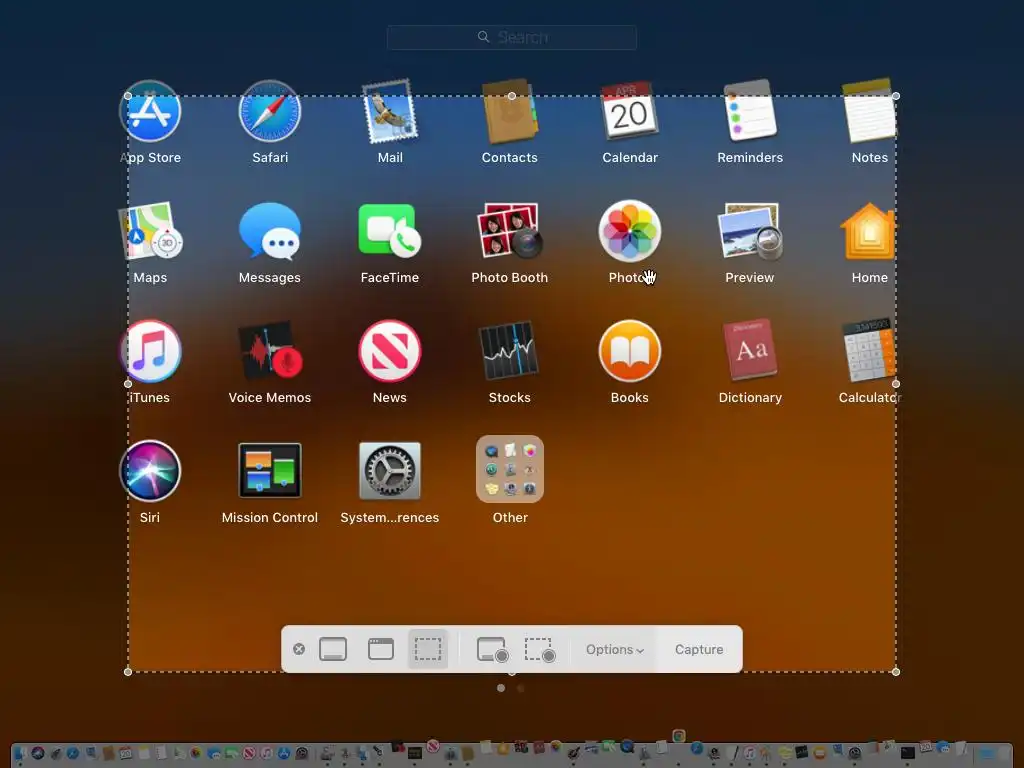Open the Maps app
Viewport: 1024px width, 768px height.
pyautogui.click(x=150, y=231)
